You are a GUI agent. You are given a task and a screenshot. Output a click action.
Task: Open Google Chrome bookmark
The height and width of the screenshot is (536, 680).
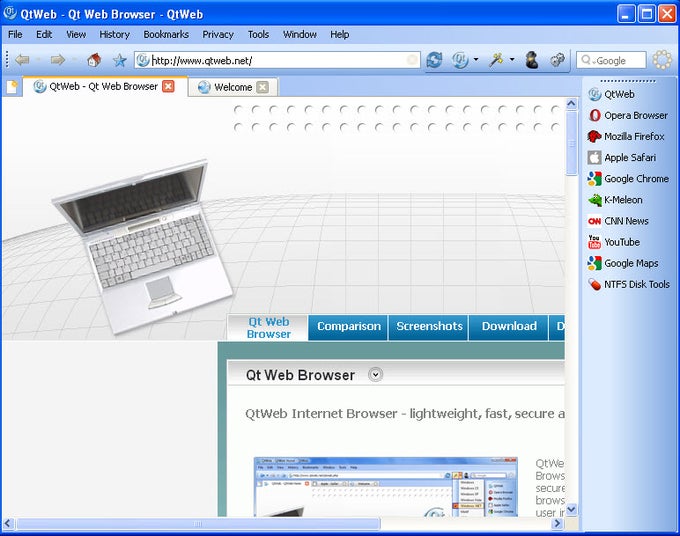628,179
